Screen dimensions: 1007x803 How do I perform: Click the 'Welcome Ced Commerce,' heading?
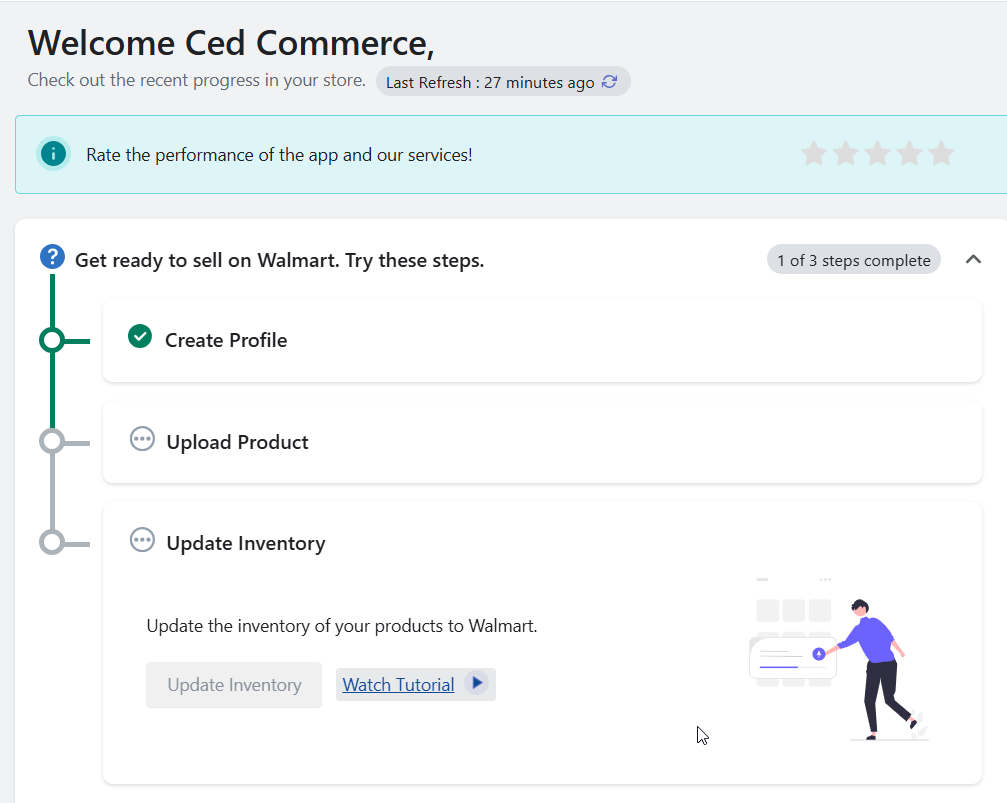[231, 43]
